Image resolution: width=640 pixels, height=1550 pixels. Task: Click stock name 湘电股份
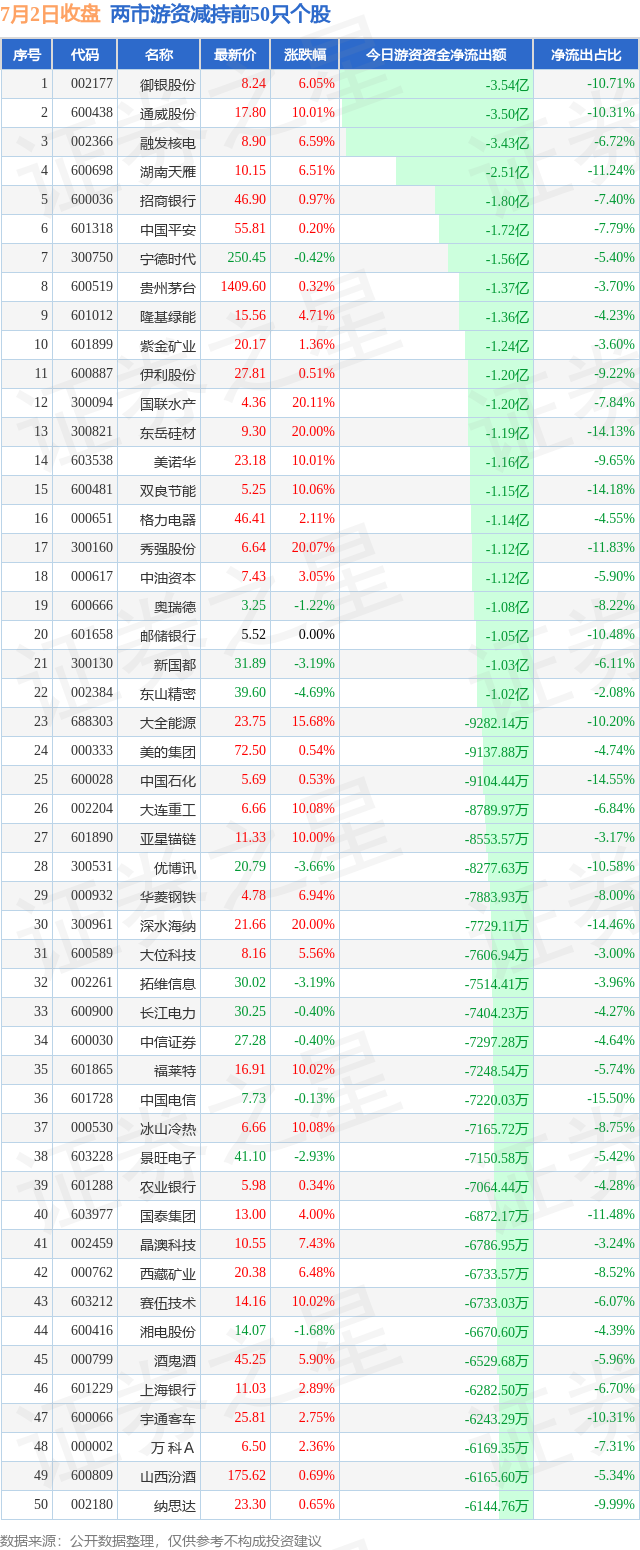[168, 1332]
